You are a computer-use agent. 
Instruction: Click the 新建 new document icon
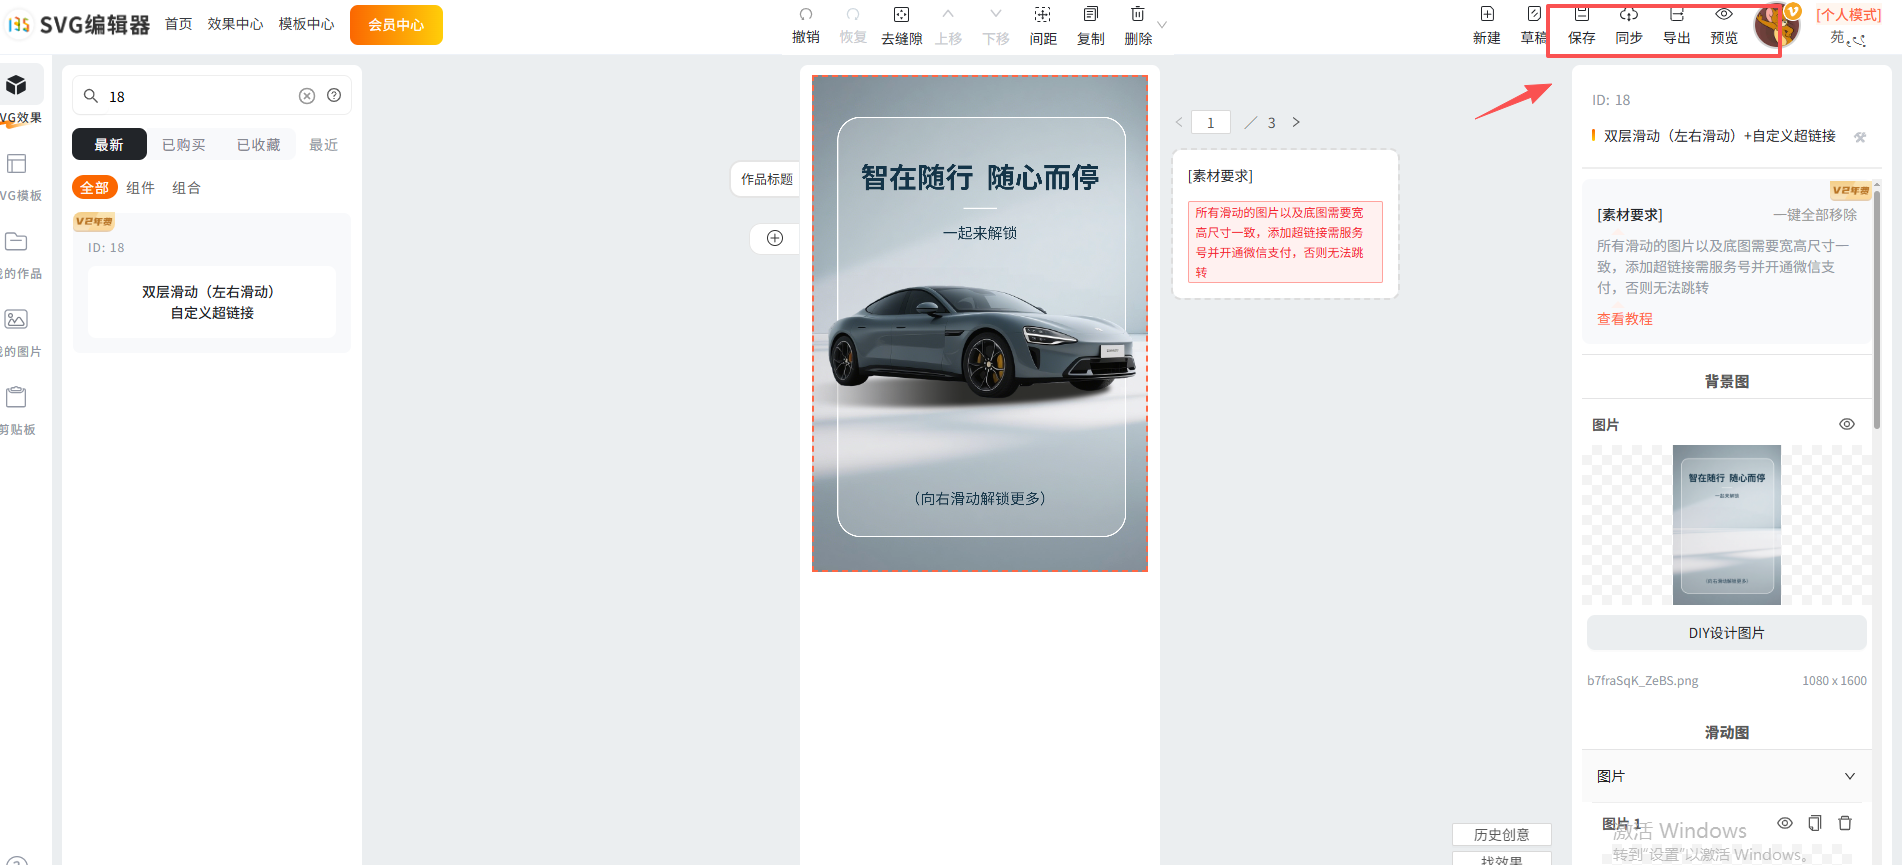[1486, 15]
